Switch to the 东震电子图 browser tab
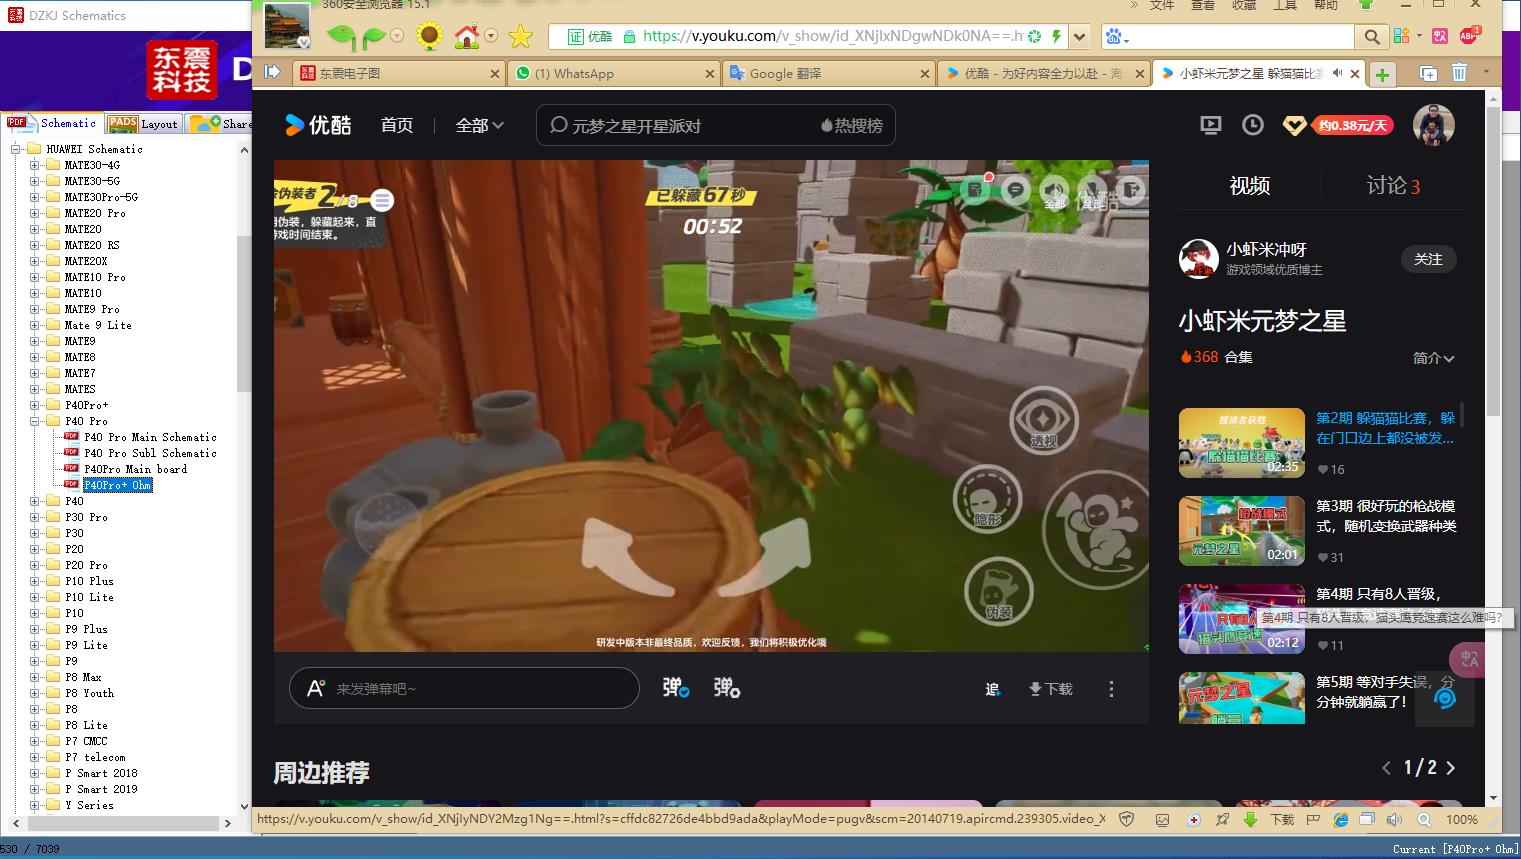Screen dimensions: 1521x859 (398, 73)
